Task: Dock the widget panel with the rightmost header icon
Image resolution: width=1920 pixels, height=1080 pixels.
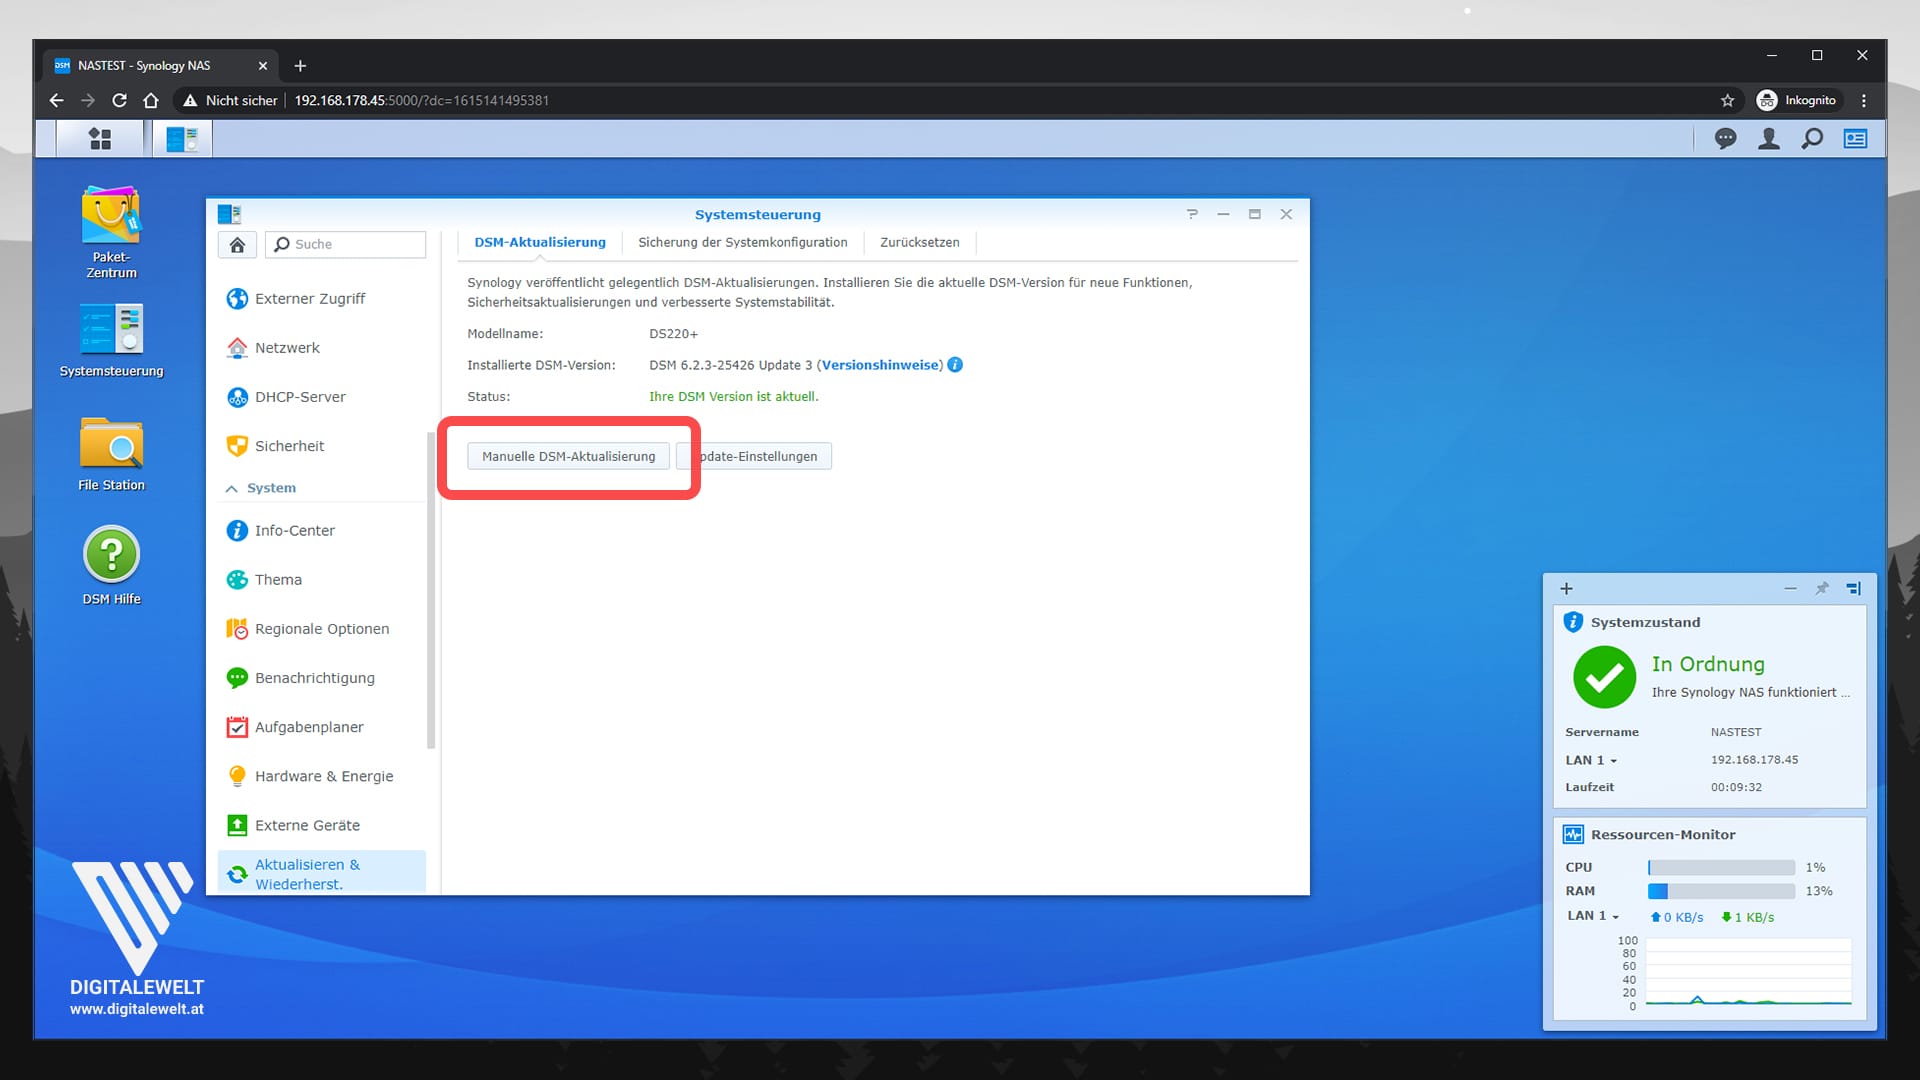Action: coord(1853,590)
